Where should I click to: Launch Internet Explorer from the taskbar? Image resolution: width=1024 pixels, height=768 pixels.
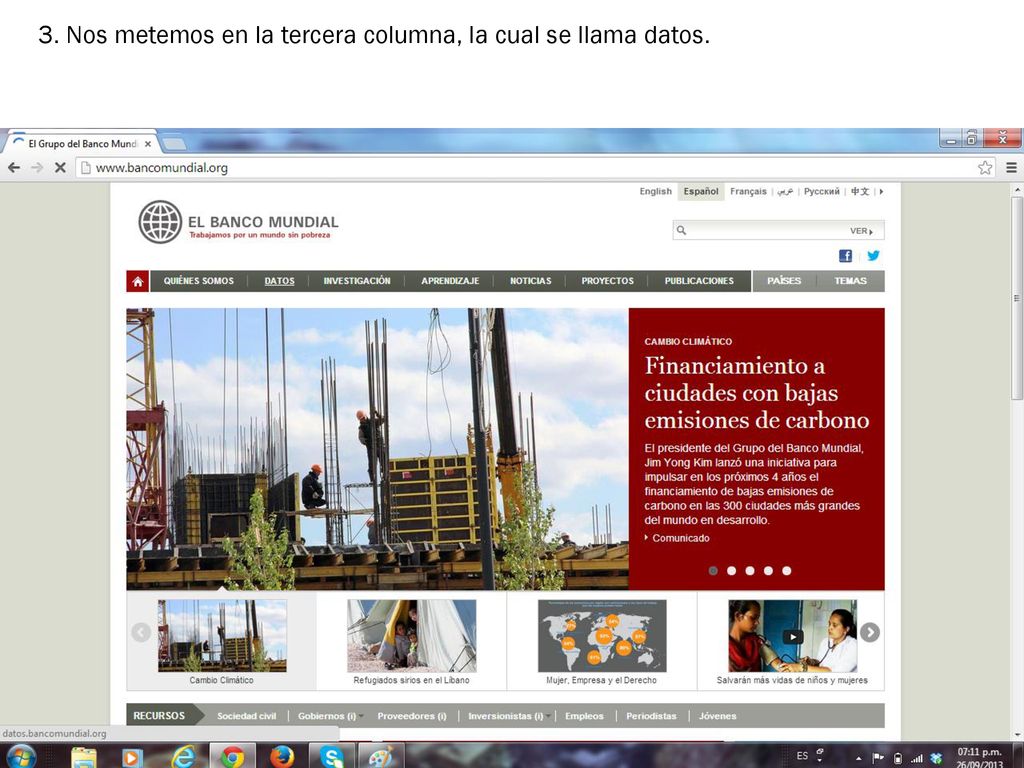184,758
